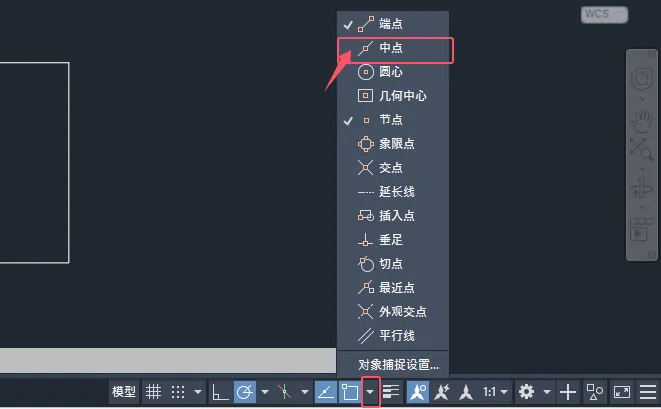Open status bar customization hamburger menu

click(x=648, y=392)
